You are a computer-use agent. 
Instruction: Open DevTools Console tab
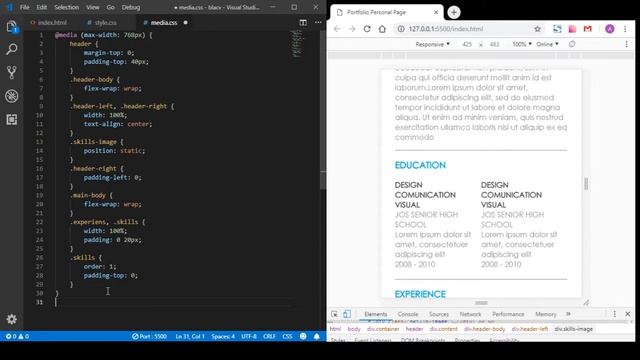pyautogui.click(x=408, y=314)
